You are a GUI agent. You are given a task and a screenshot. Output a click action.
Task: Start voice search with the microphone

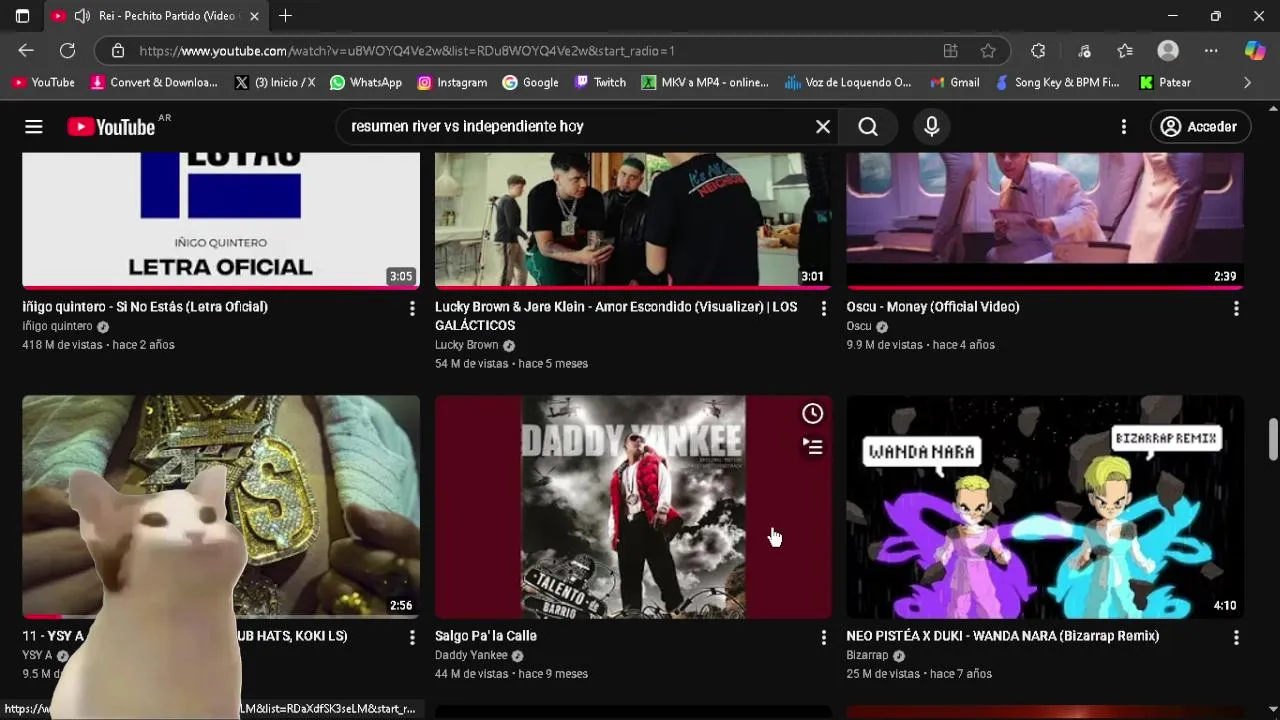(x=931, y=127)
